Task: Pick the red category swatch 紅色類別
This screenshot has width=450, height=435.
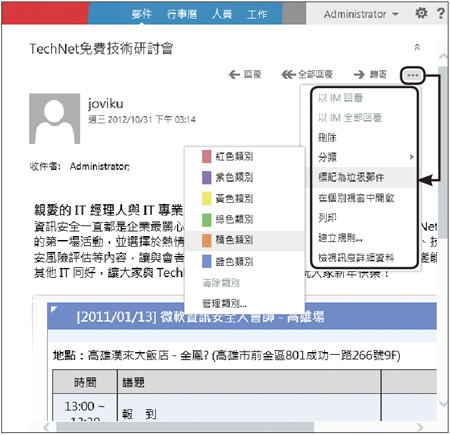Action: pos(207,156)
